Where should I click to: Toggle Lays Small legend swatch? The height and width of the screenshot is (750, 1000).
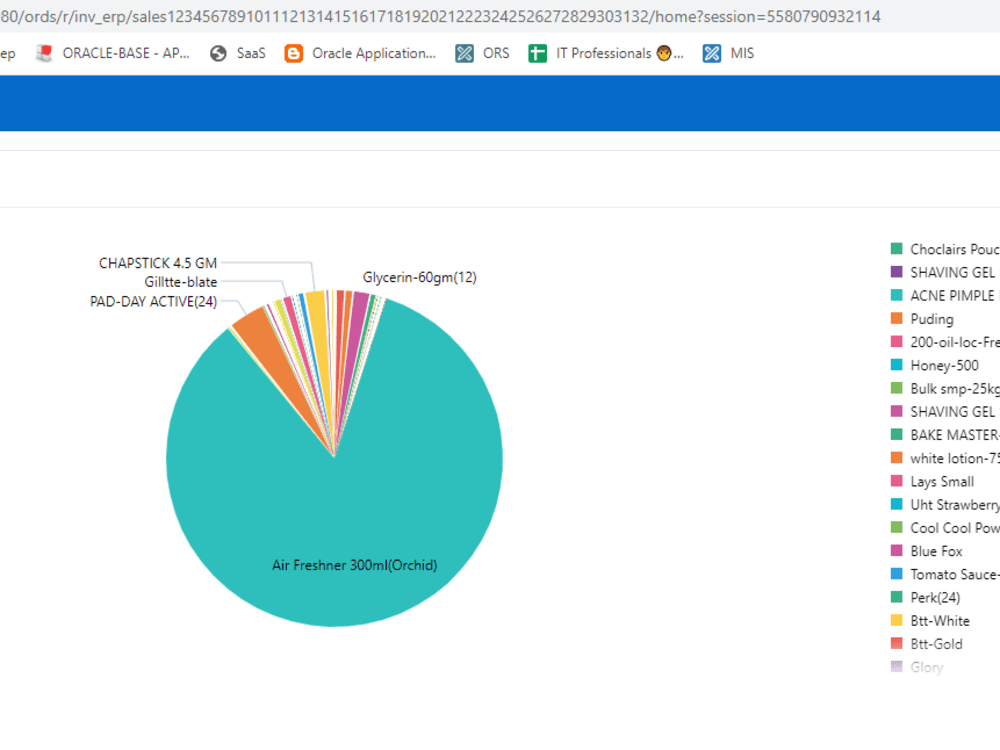pyautogui.click(x=897, y=481)
